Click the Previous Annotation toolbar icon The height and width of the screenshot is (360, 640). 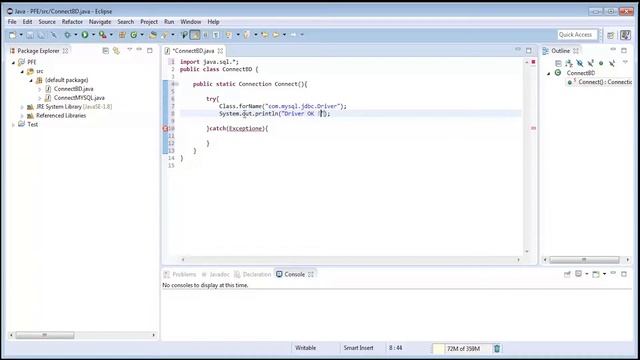pyautogui.click(x=247, y=35)
